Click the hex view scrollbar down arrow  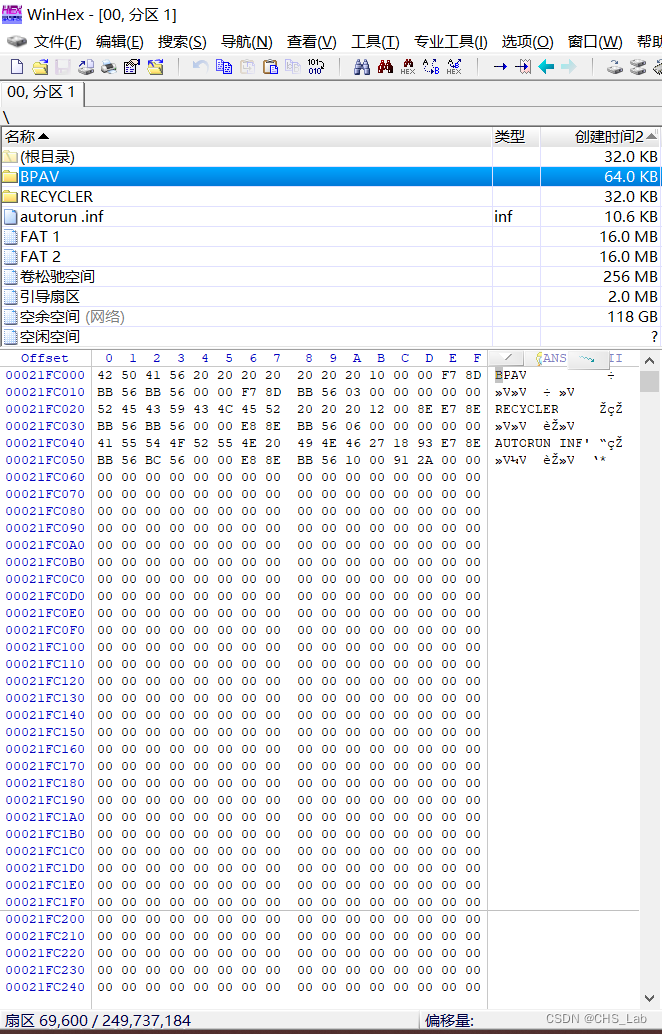click(649, 998)
